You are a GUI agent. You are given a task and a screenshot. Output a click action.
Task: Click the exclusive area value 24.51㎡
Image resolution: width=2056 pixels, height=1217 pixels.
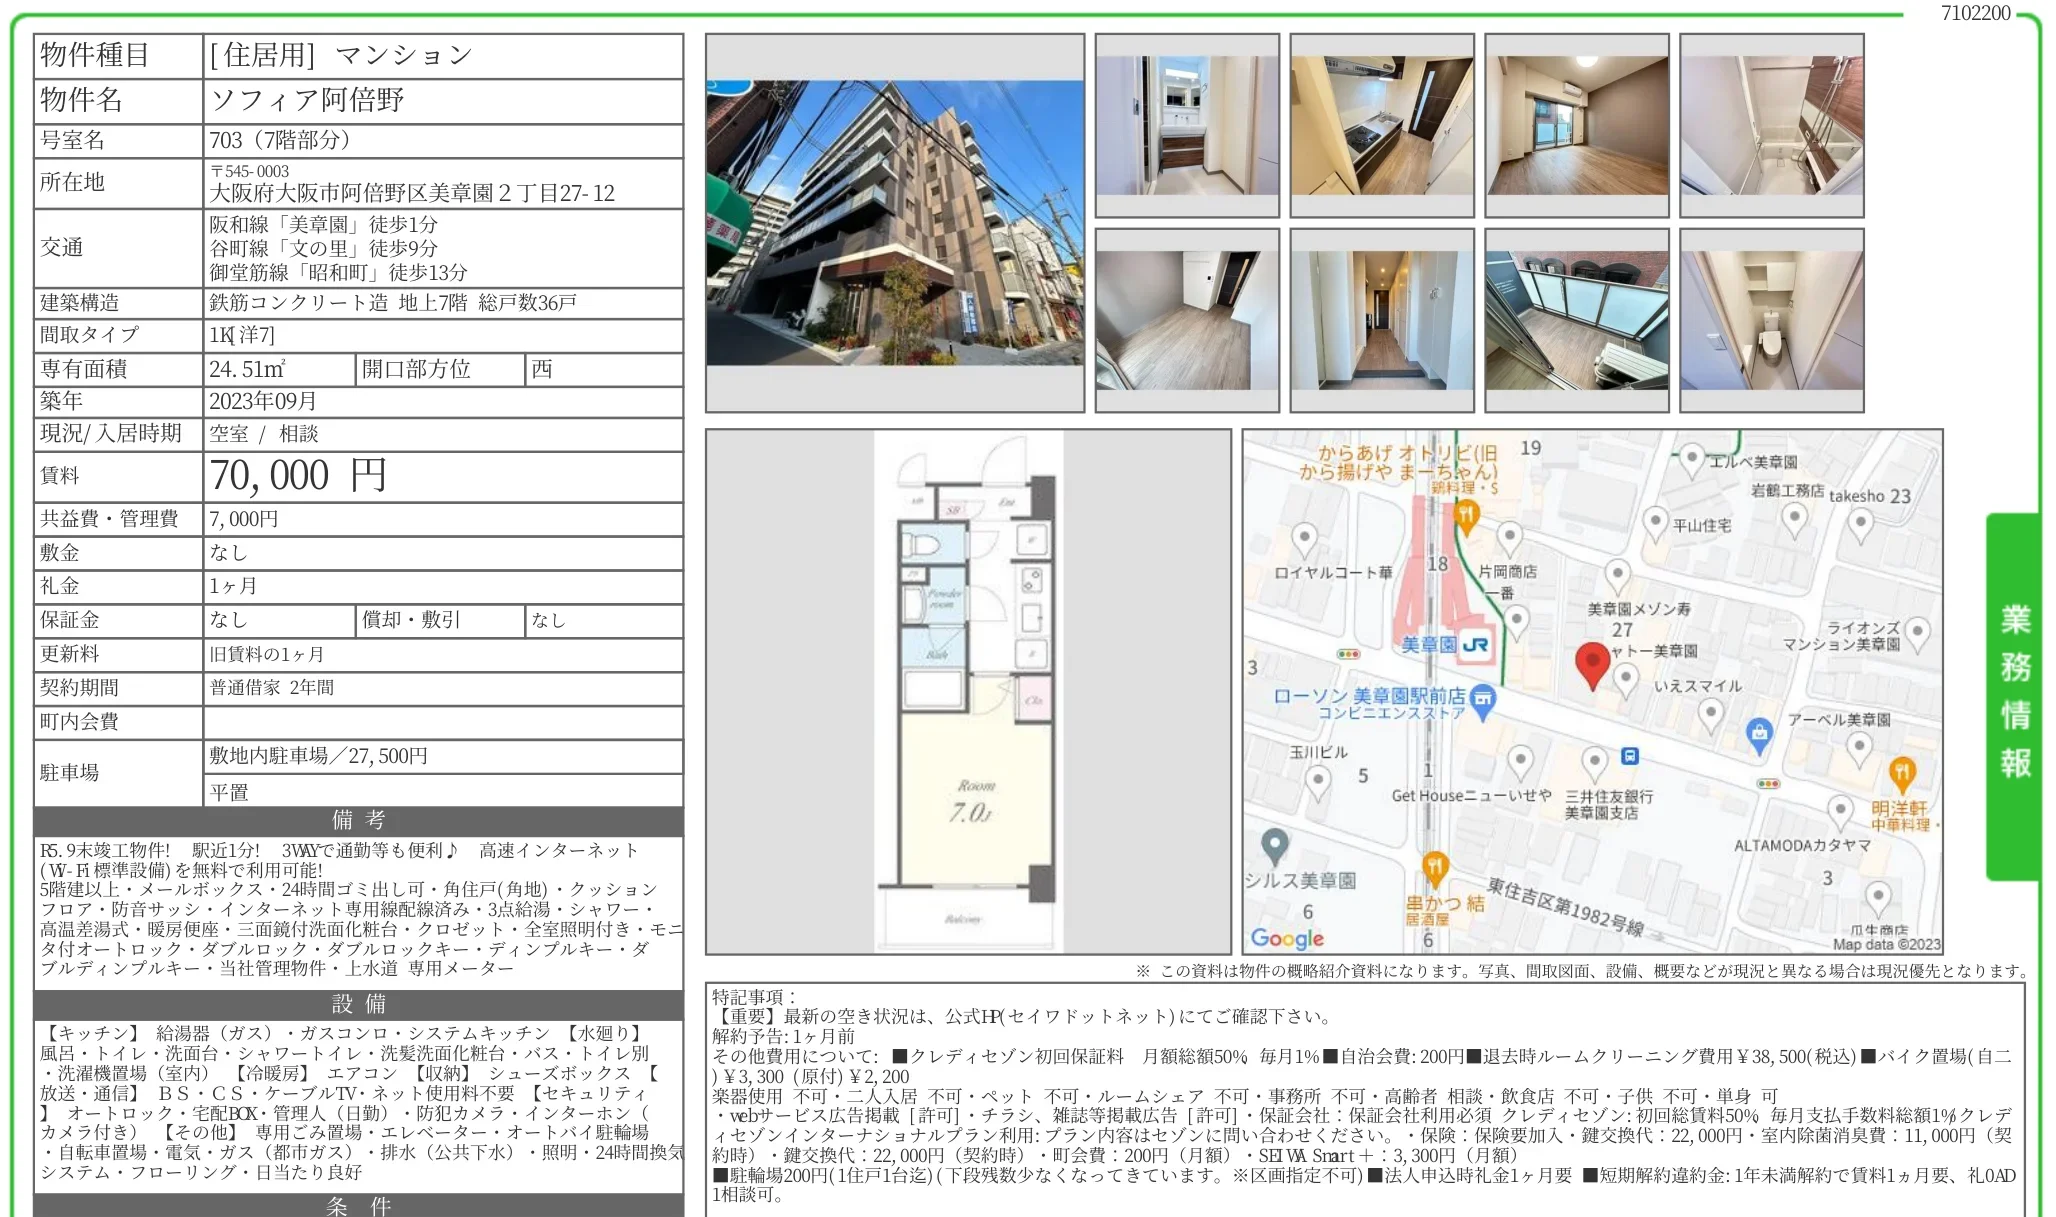(247, 369)
